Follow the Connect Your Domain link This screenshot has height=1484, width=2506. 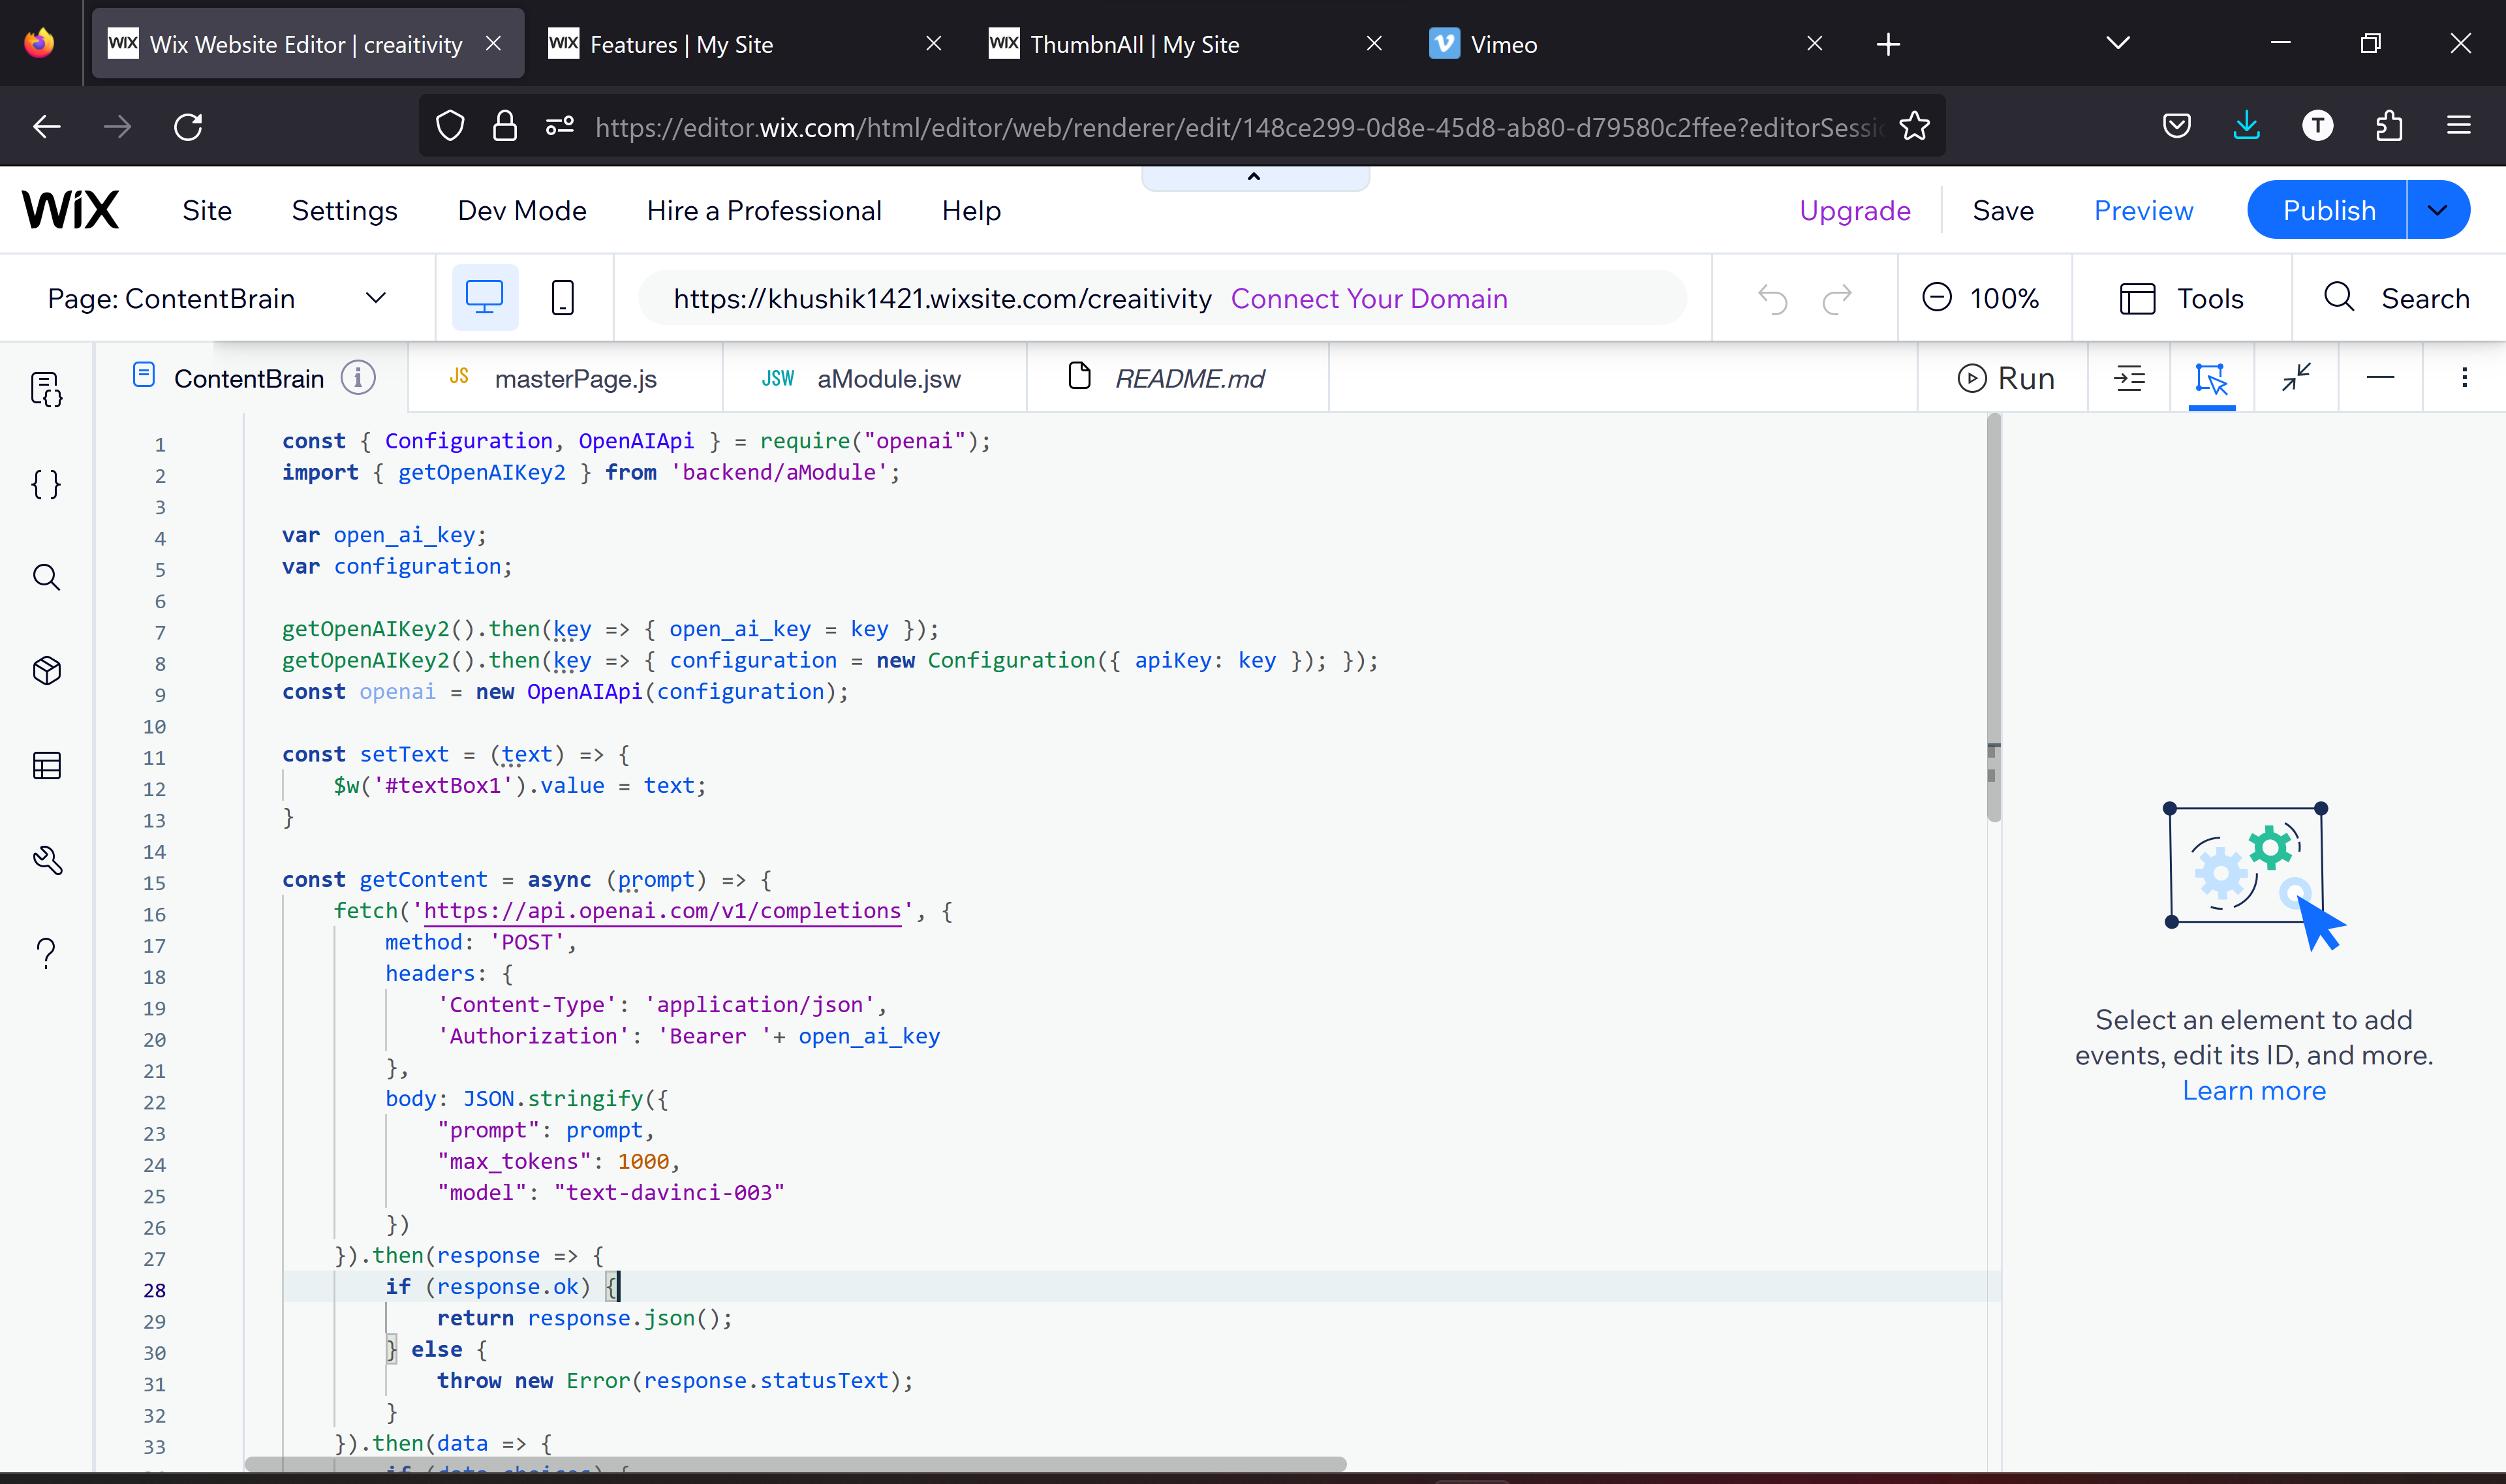click(1368, 298)
